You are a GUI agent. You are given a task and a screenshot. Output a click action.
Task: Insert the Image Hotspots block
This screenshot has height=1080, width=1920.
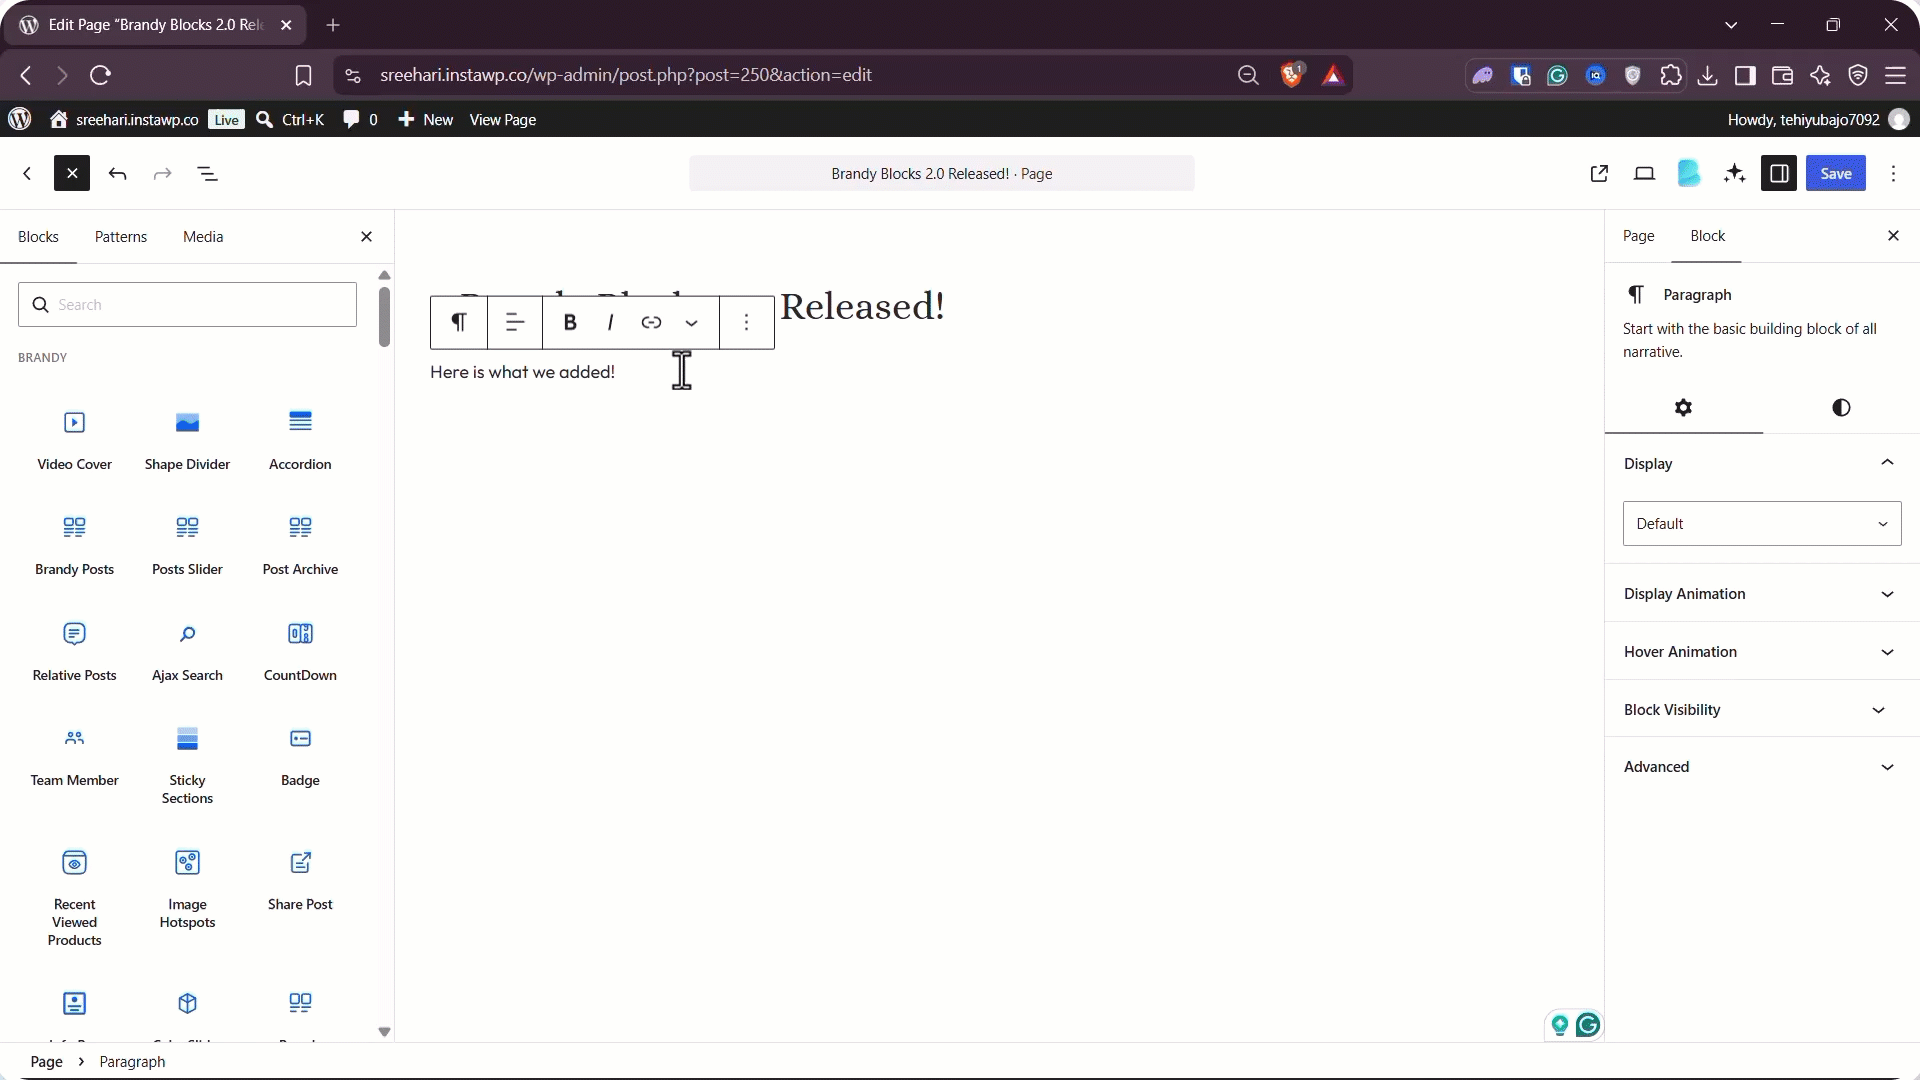coord(187,889)
